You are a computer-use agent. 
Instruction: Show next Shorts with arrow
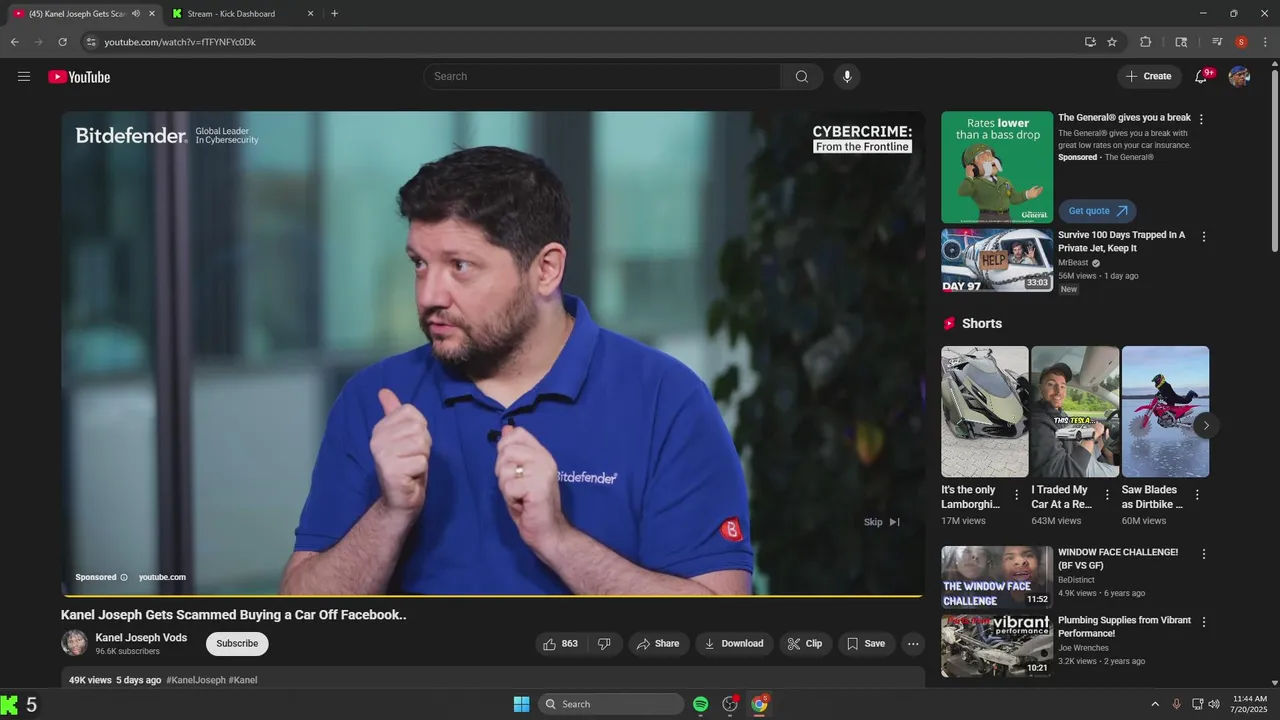pos(1206,425)
